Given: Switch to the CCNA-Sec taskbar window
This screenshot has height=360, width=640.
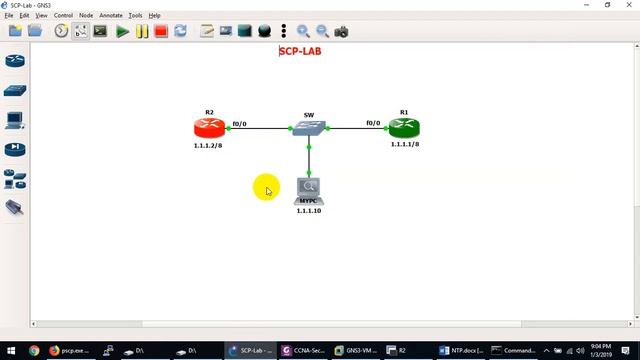Looking at the screenshot, I should pos(303,351).
